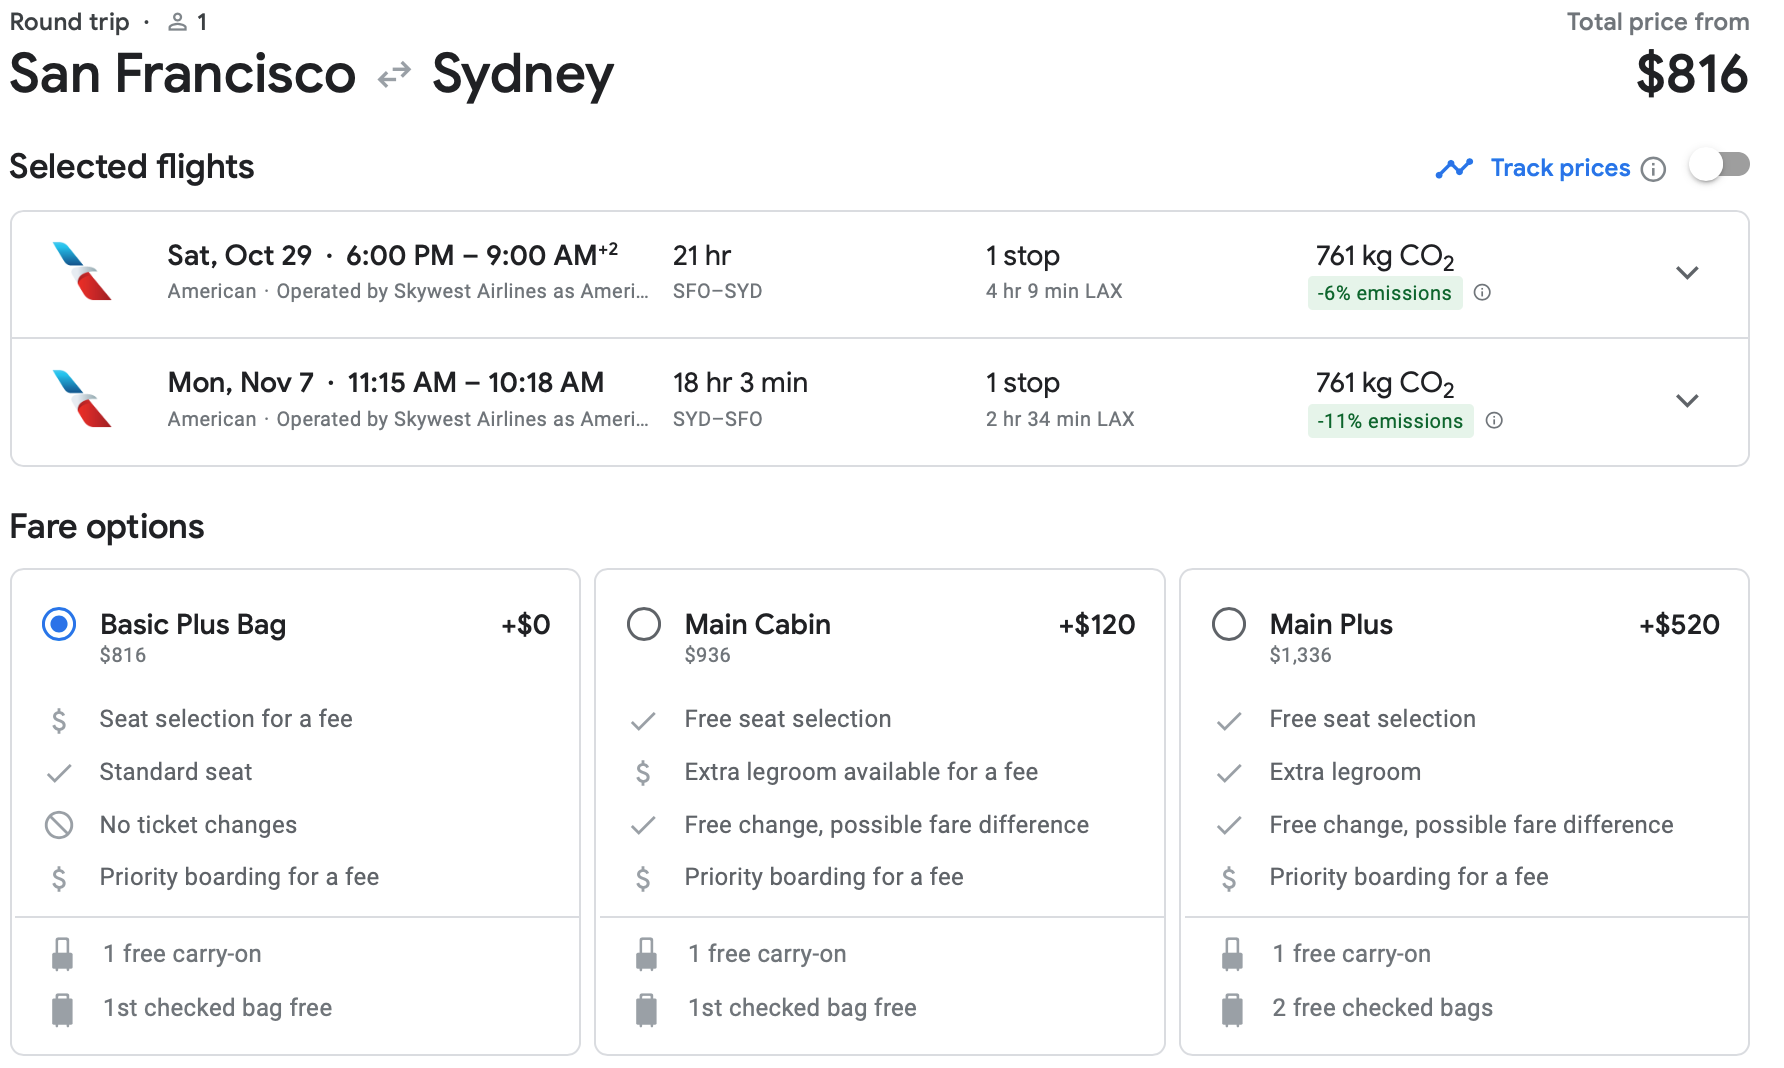Click the Track prices info icon
1784x1068 pixels.
(1654, 169)
